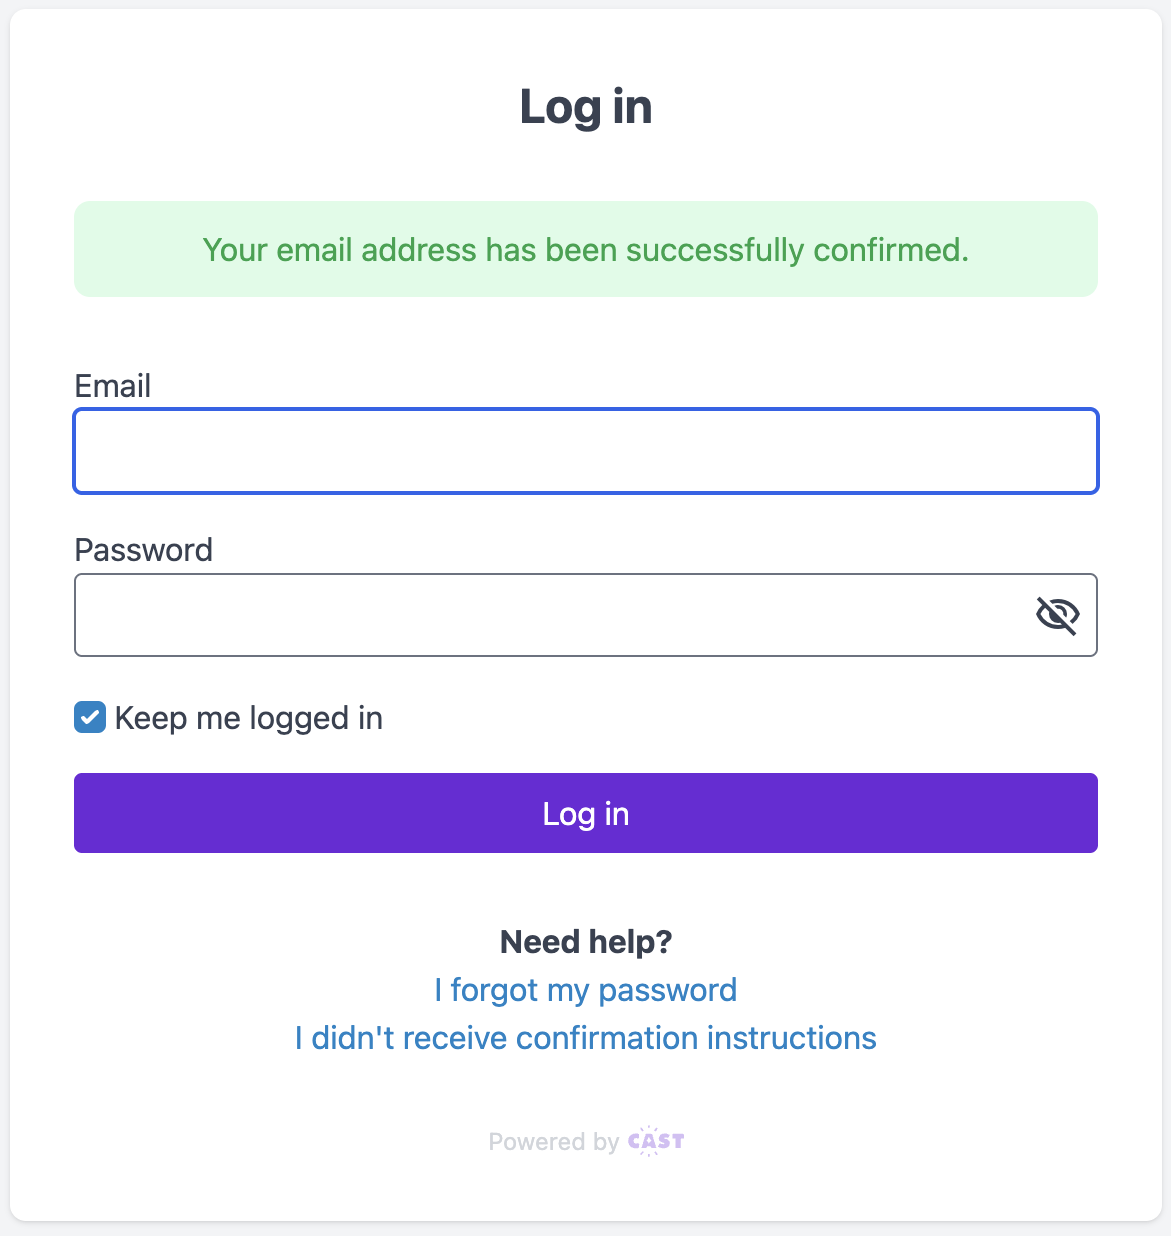This screenshot has width=1171, height=1236.
Task: Start password recovery via forgot password link
Action: point(585,990)
